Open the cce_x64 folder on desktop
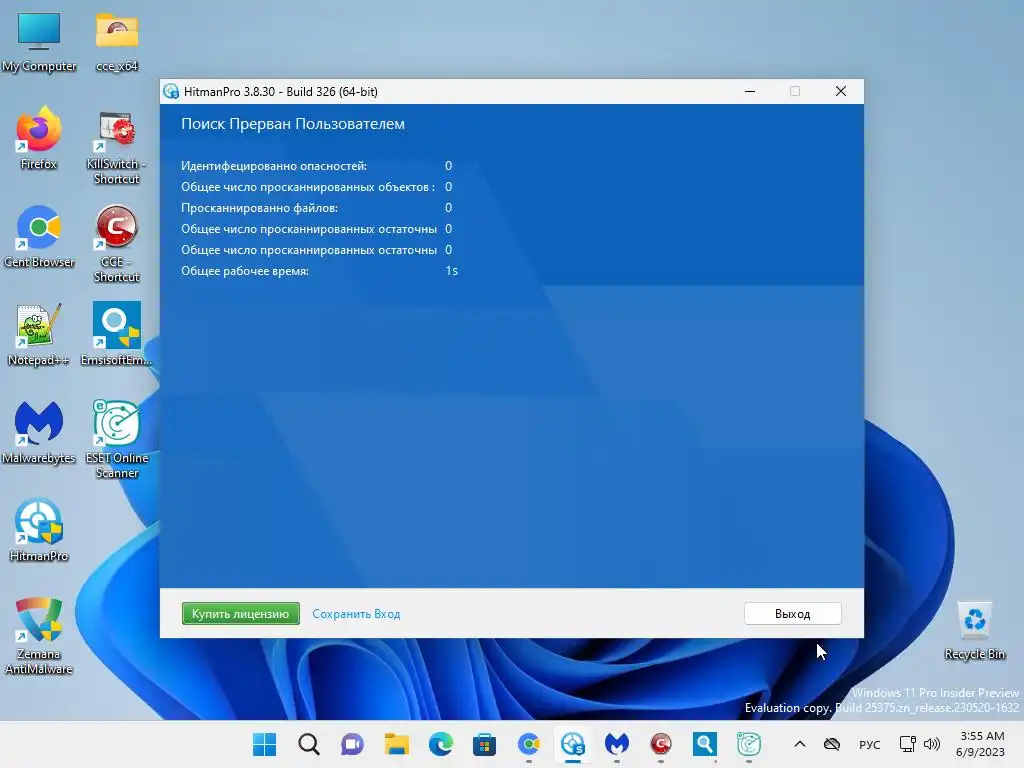 [x=116, y=41]
